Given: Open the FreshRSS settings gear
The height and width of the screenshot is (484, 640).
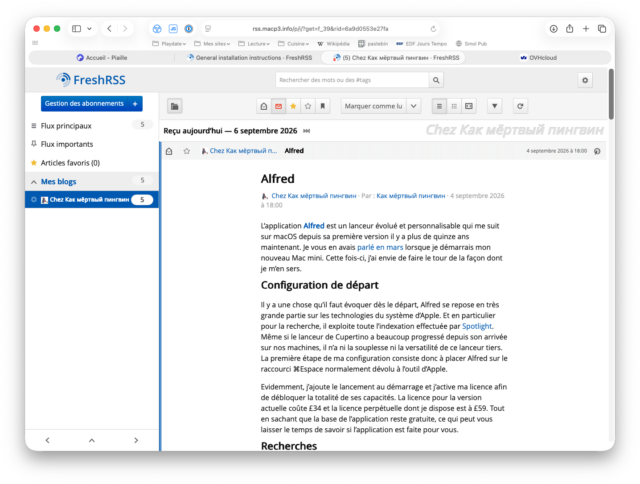Looking at the screenshot, I should 585,80.
